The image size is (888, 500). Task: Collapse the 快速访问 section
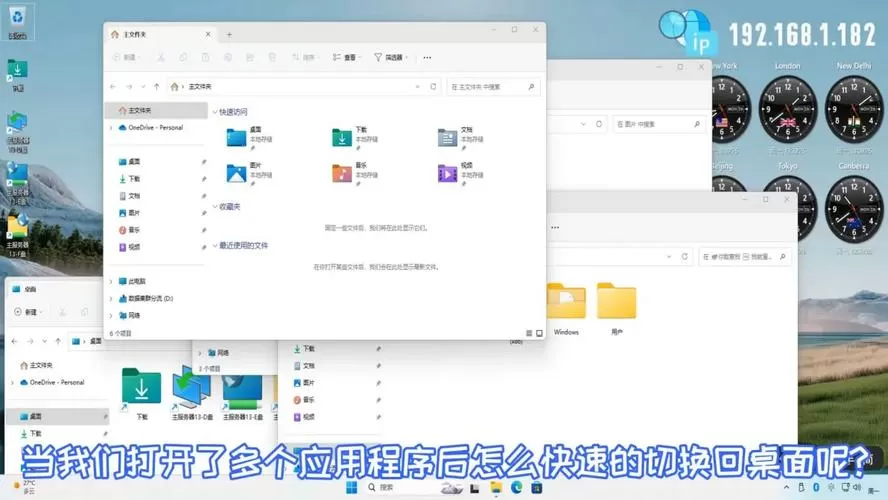click(215, 112)
